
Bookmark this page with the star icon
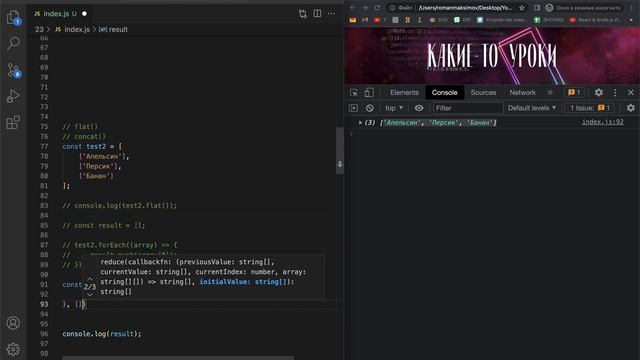[522, 7]
